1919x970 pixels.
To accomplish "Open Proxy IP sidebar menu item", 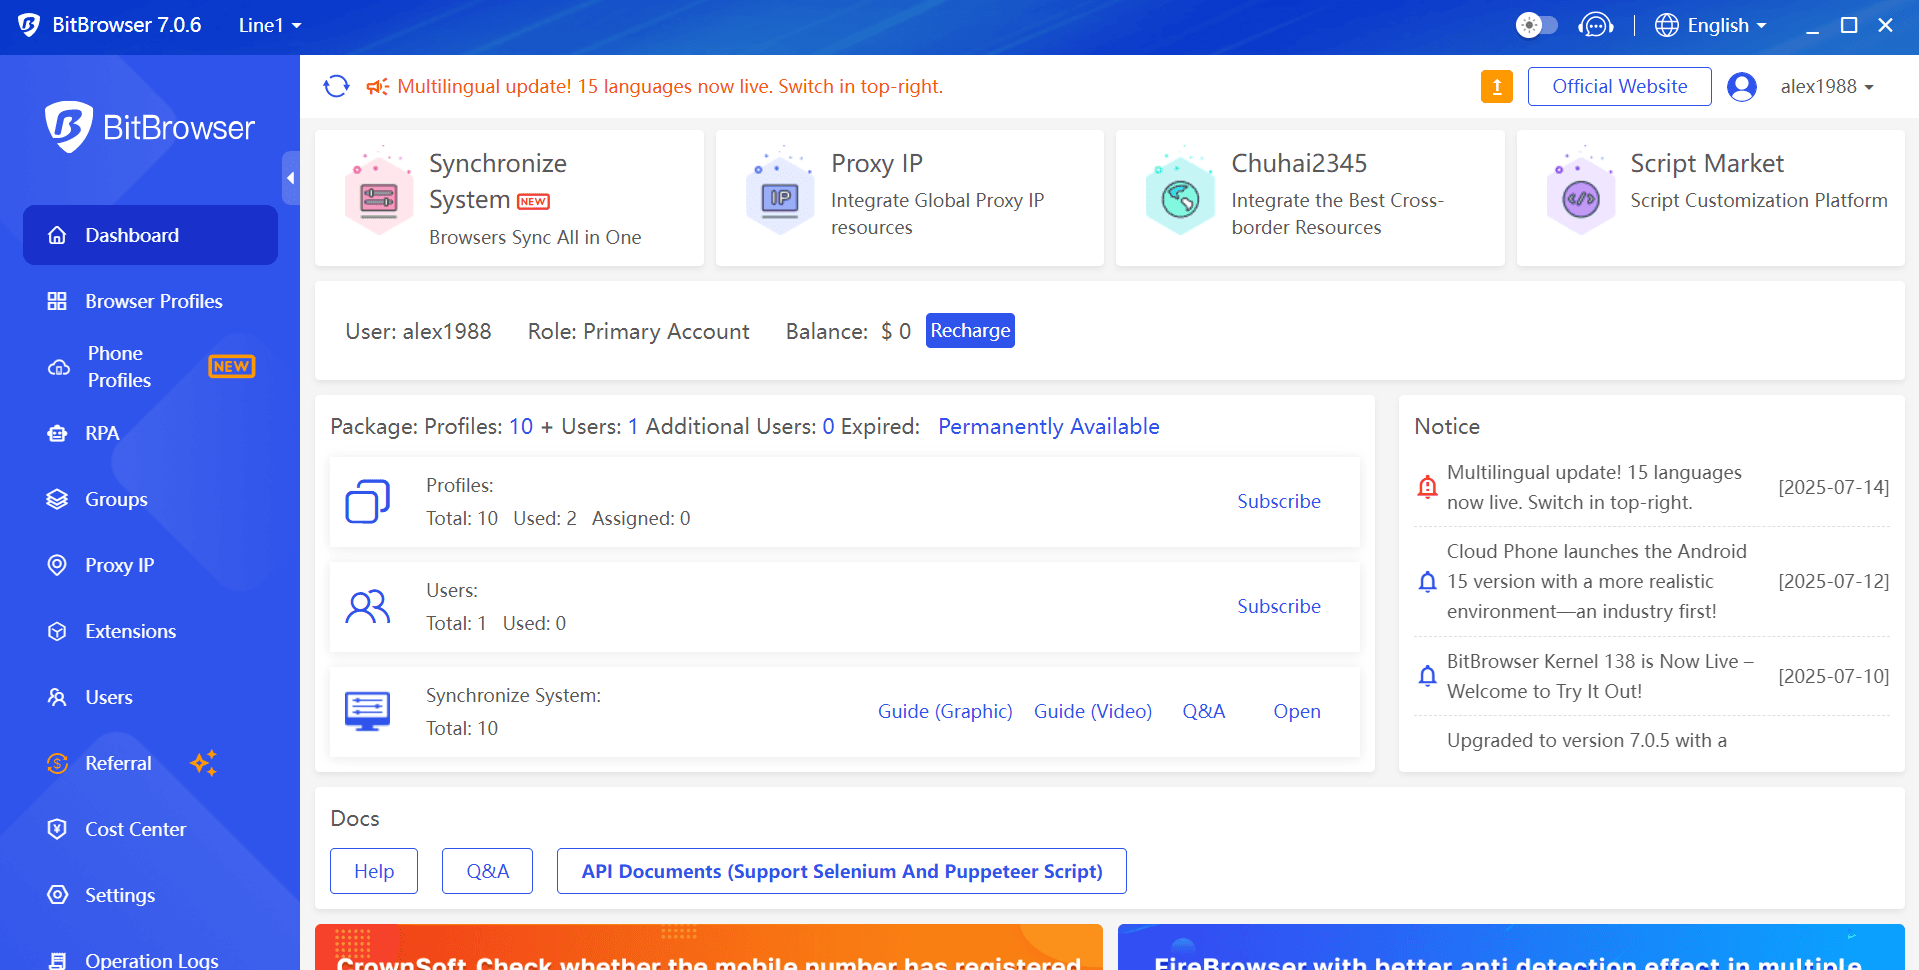I will (150, 565).
